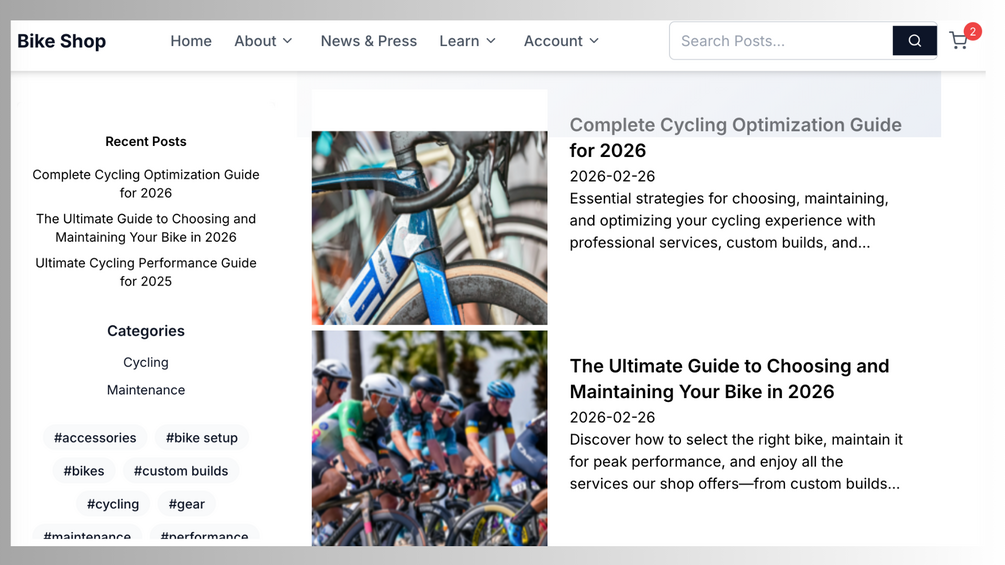
Task: Select the Maintenance category
Action: pyautogui.click(x=145, y=389)
